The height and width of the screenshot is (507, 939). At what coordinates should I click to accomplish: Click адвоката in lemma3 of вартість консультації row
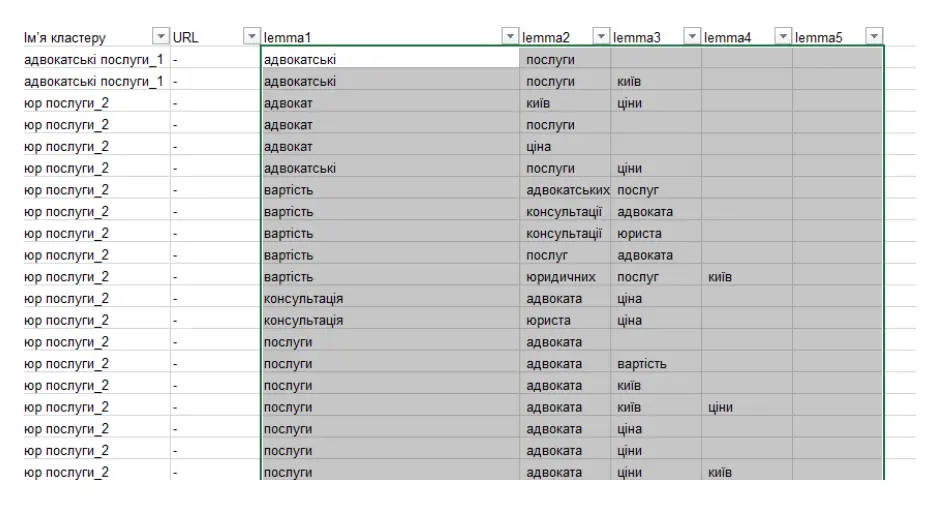pyautogui.click(x=656, y=212)
